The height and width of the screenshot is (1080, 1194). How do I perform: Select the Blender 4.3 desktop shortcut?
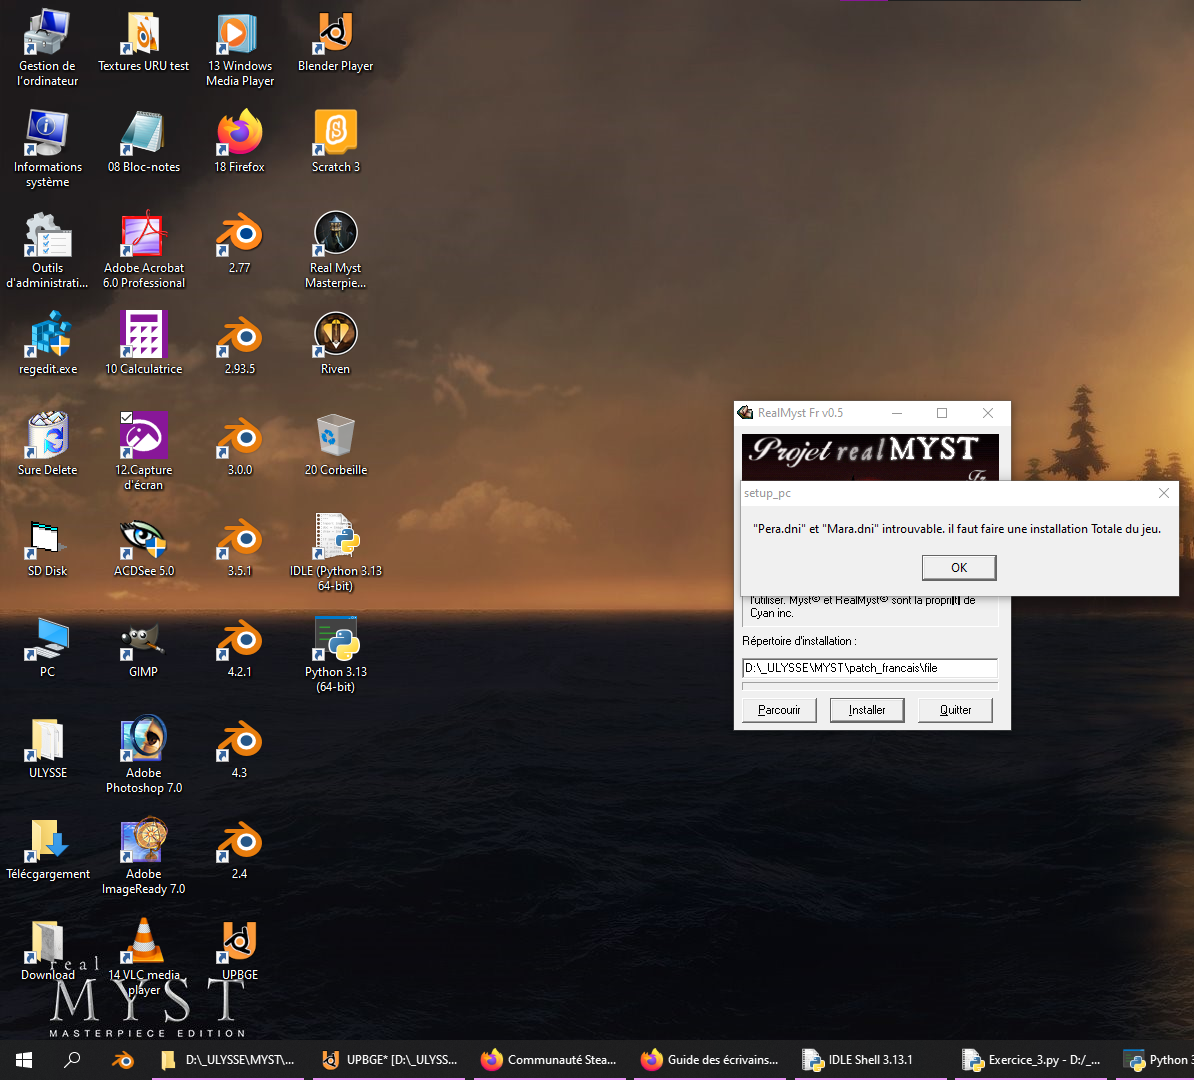240,749
